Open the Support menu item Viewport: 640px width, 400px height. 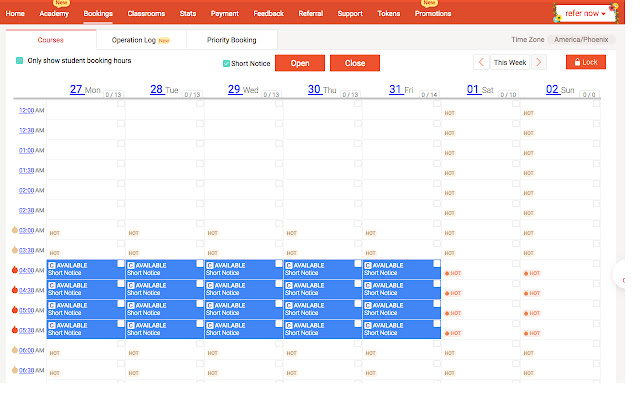[x=350, y=13]
